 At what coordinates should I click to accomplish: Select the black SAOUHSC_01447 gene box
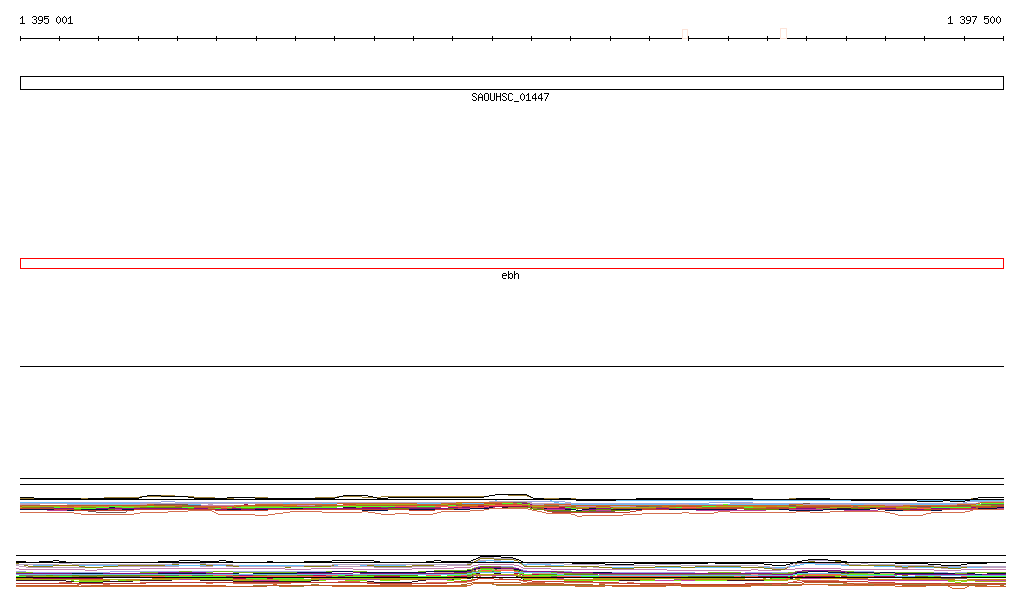click(x=512, y=83)
